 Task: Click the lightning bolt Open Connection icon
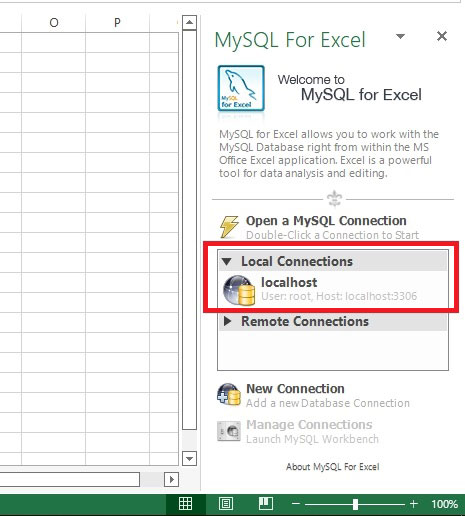click(x=229, y=227)
